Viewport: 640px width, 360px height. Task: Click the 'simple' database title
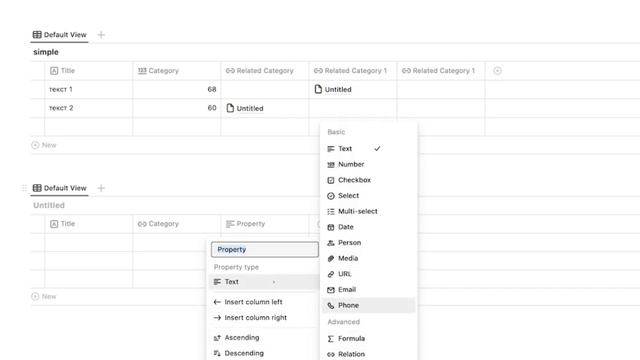click(46, 52)
